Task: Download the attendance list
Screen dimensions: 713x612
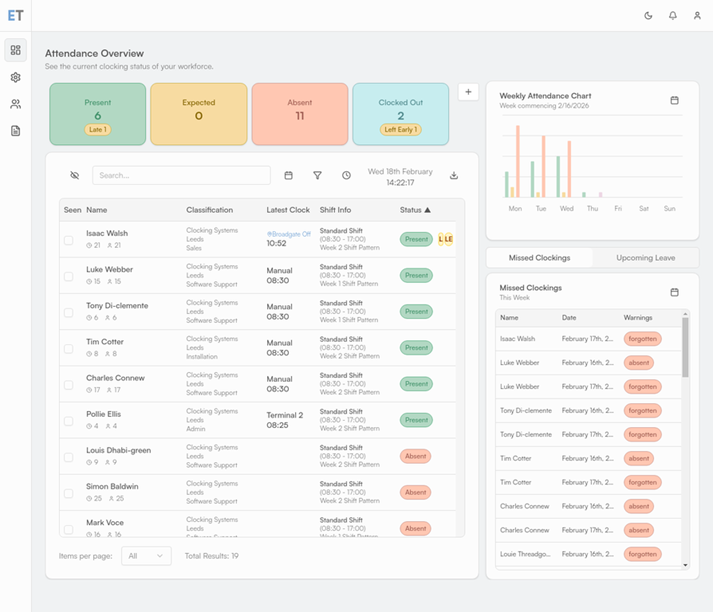Action: click(x=454, y=176)
